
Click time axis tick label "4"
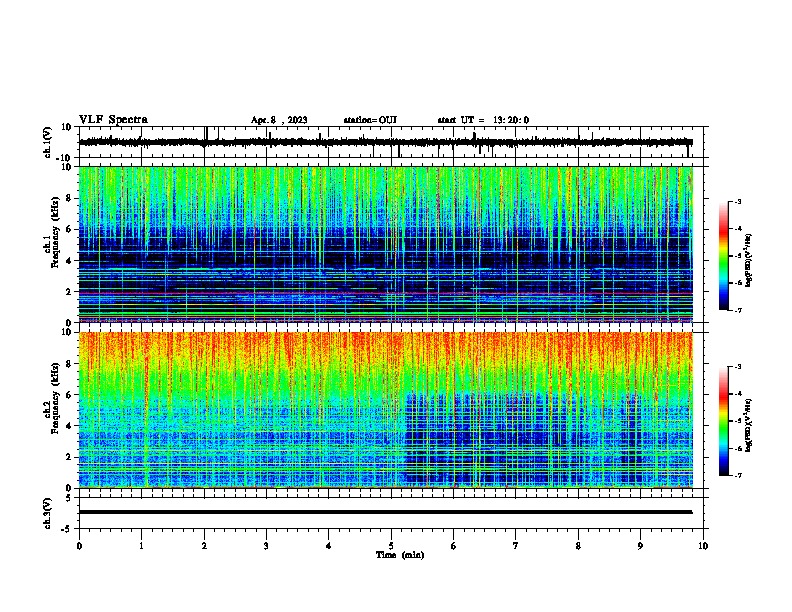click(x=329, y=546)
